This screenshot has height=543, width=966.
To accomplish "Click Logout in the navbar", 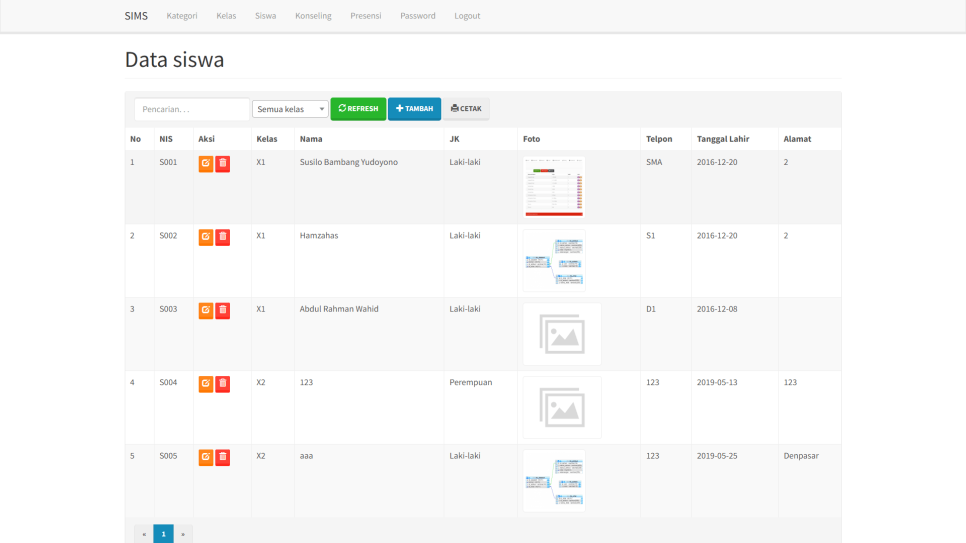I will 467,16.
